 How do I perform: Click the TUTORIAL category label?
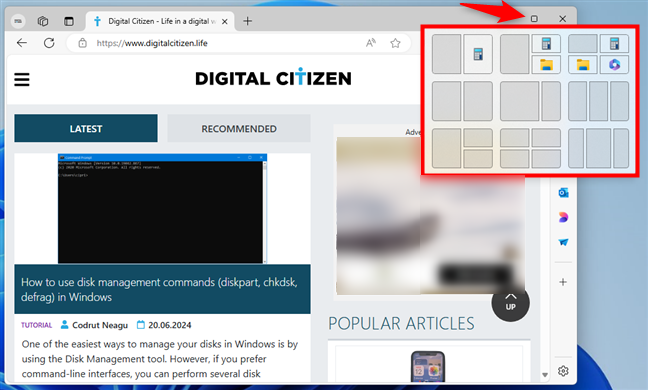(x=36, y=325)
